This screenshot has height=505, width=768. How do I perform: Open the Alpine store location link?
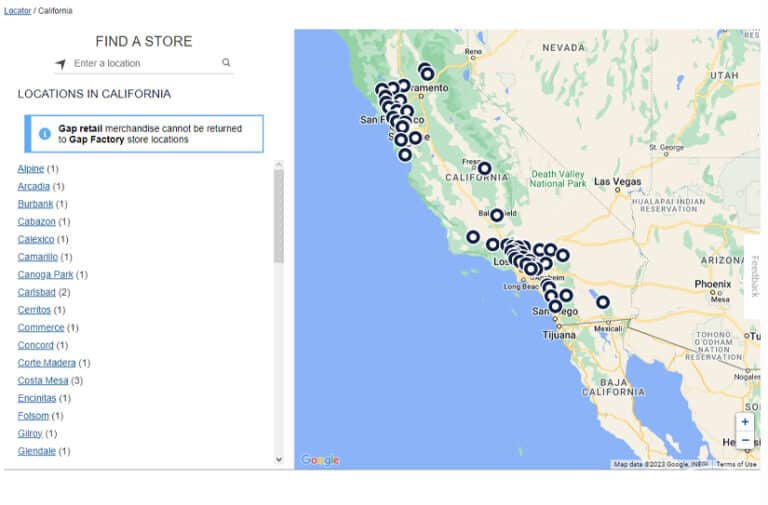click(x=31, y=169)
